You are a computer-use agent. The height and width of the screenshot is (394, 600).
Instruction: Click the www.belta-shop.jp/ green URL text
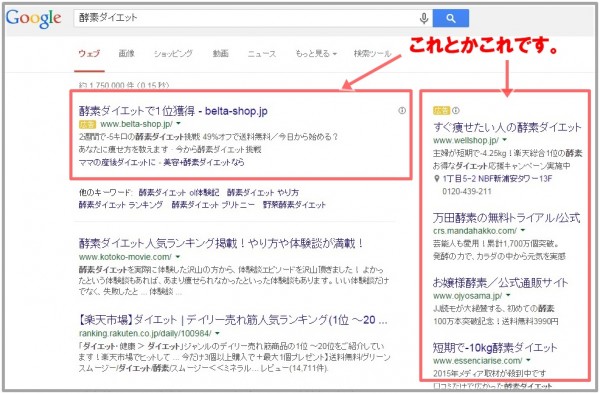pos(136,124)
